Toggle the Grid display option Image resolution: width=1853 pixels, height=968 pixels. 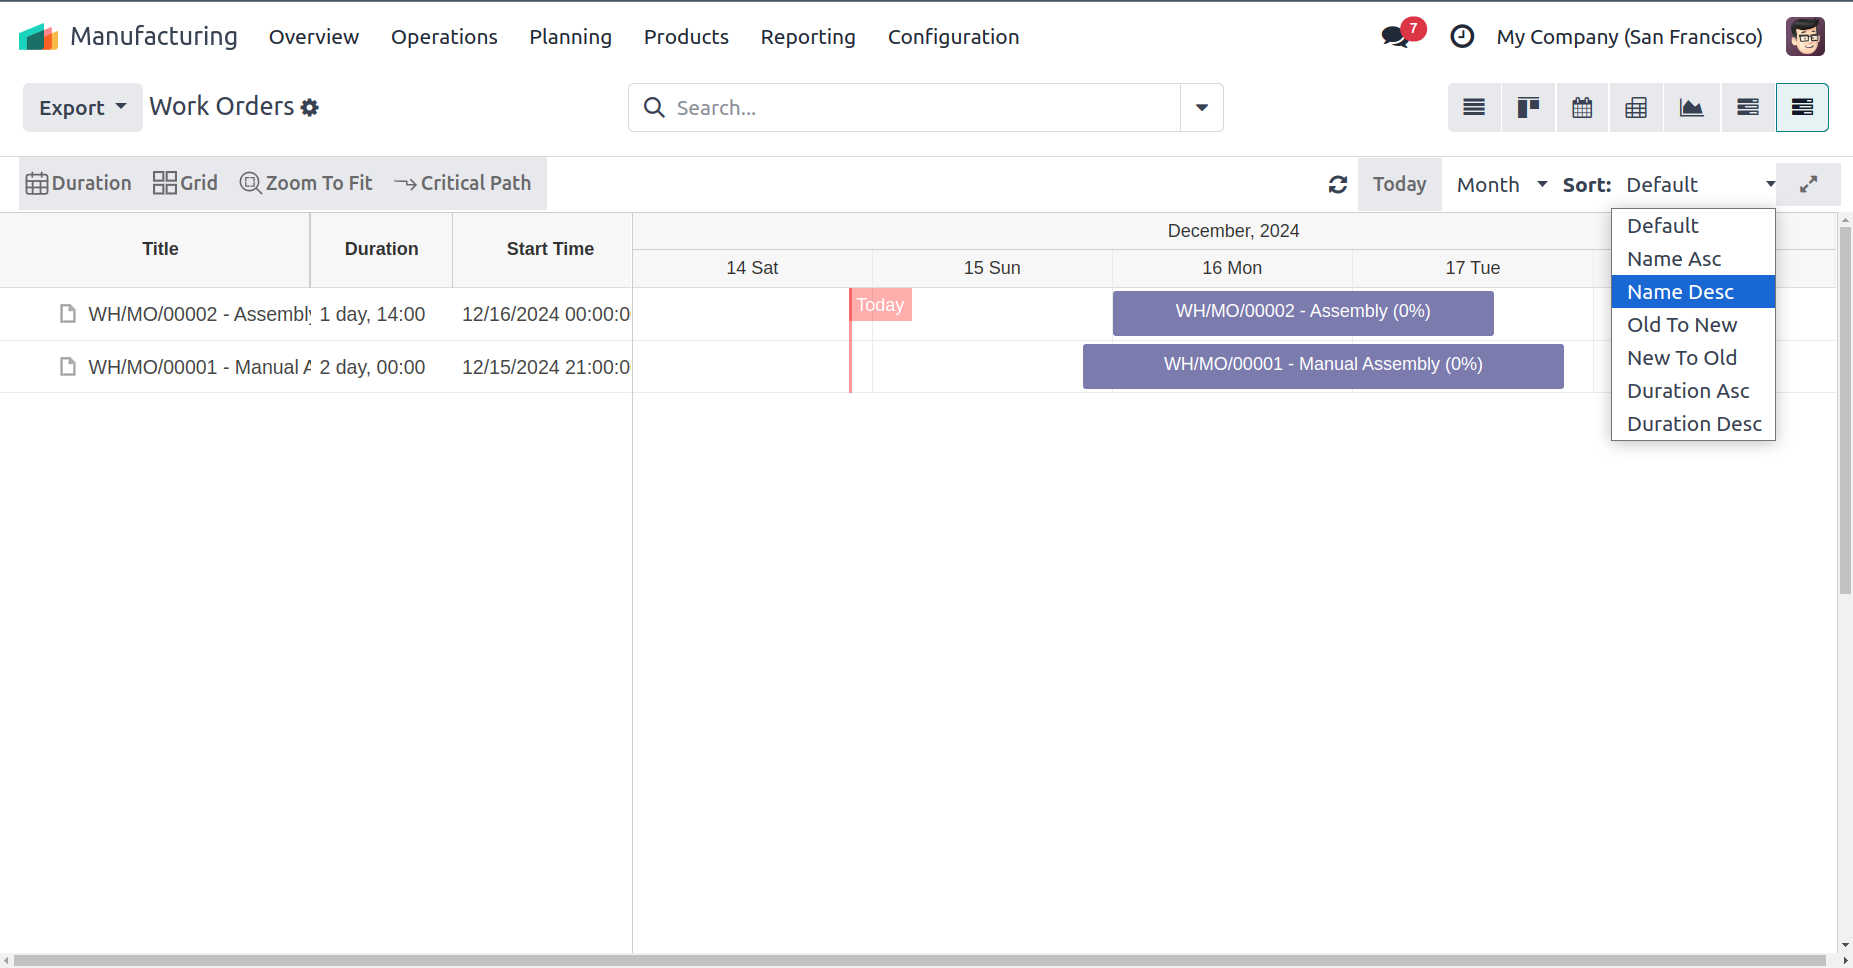pyautogui.click(x=185, y=183)
